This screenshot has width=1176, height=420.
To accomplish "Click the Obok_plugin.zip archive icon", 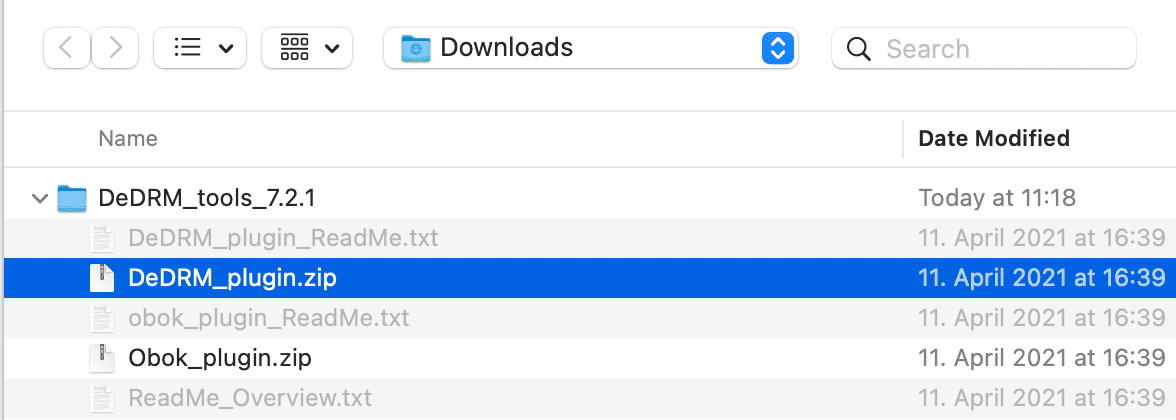I will point(102,358).
